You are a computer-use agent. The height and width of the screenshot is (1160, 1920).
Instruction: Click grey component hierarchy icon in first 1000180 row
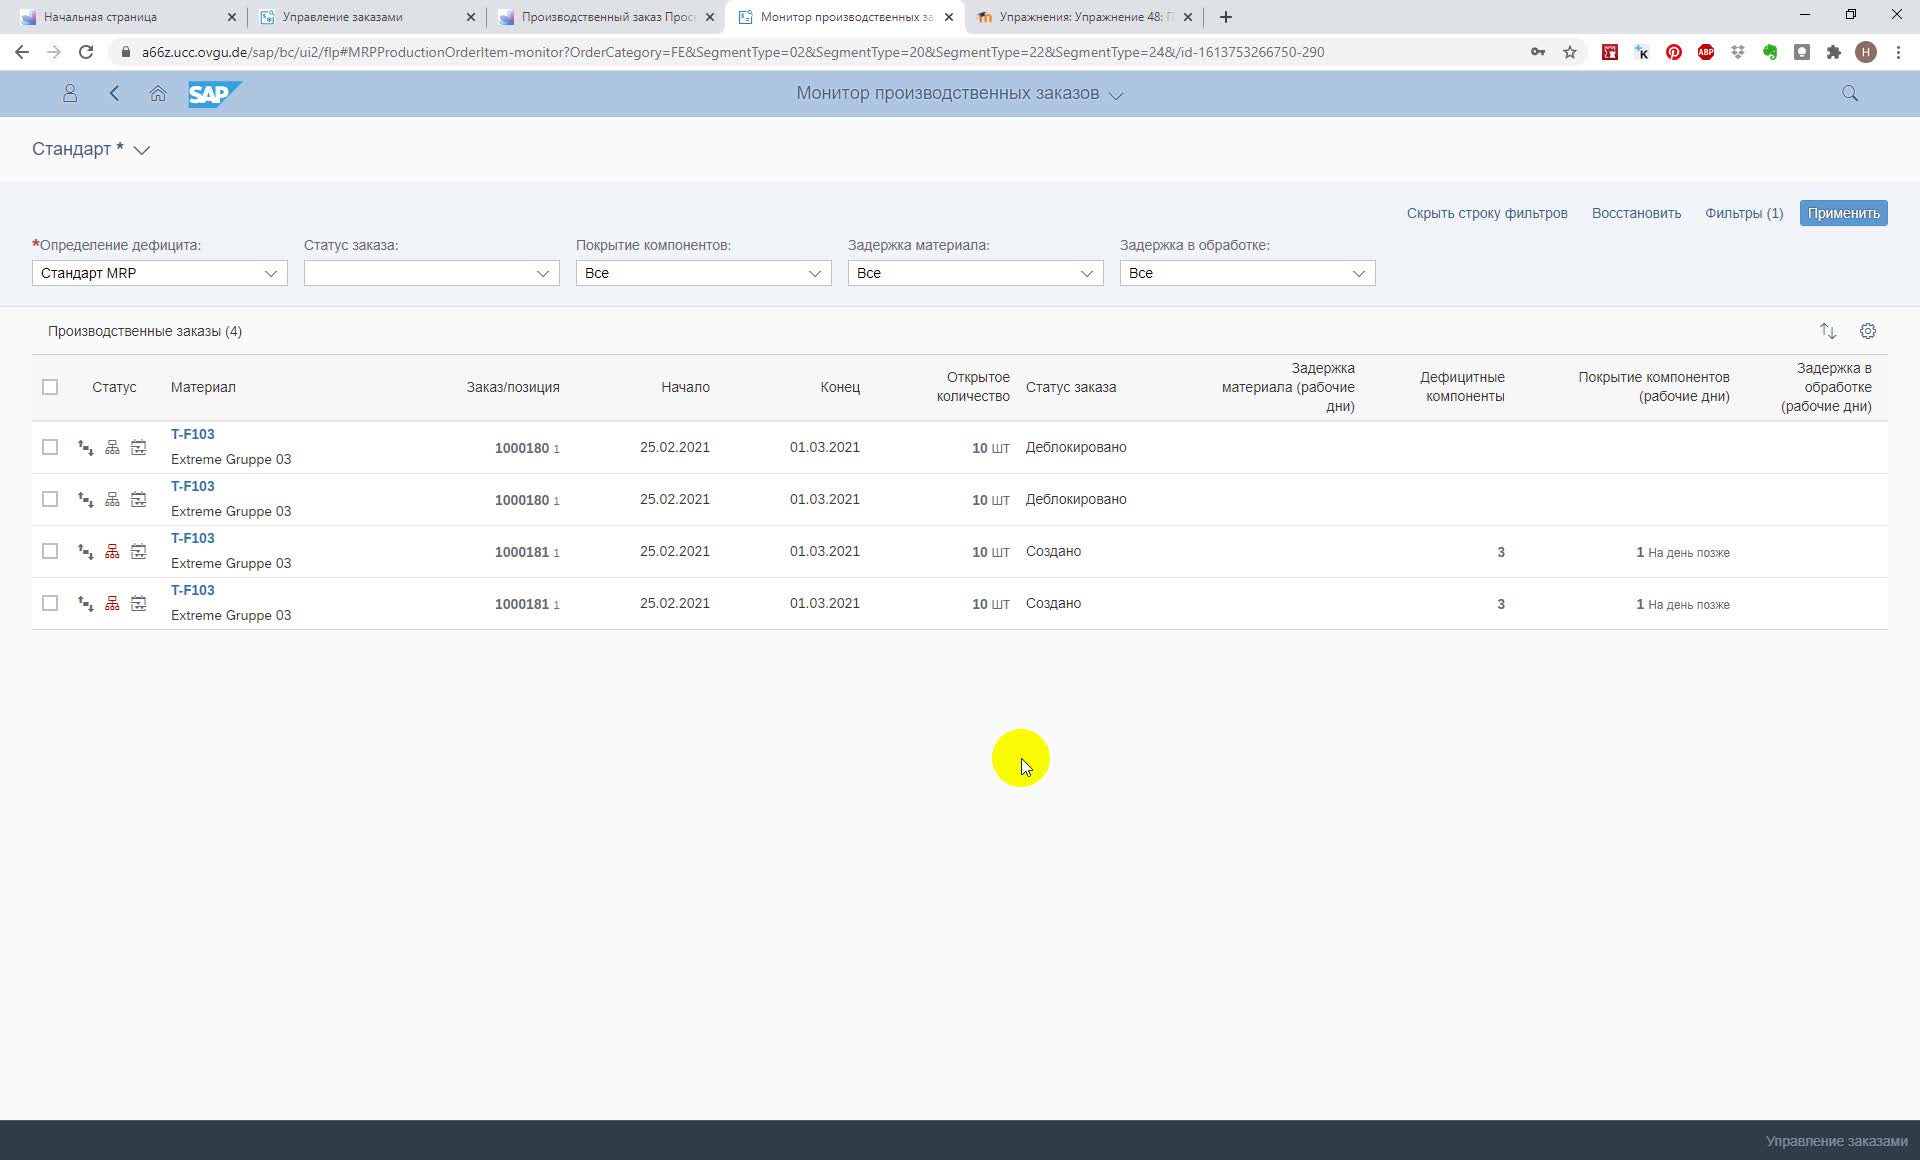point(112,448)
